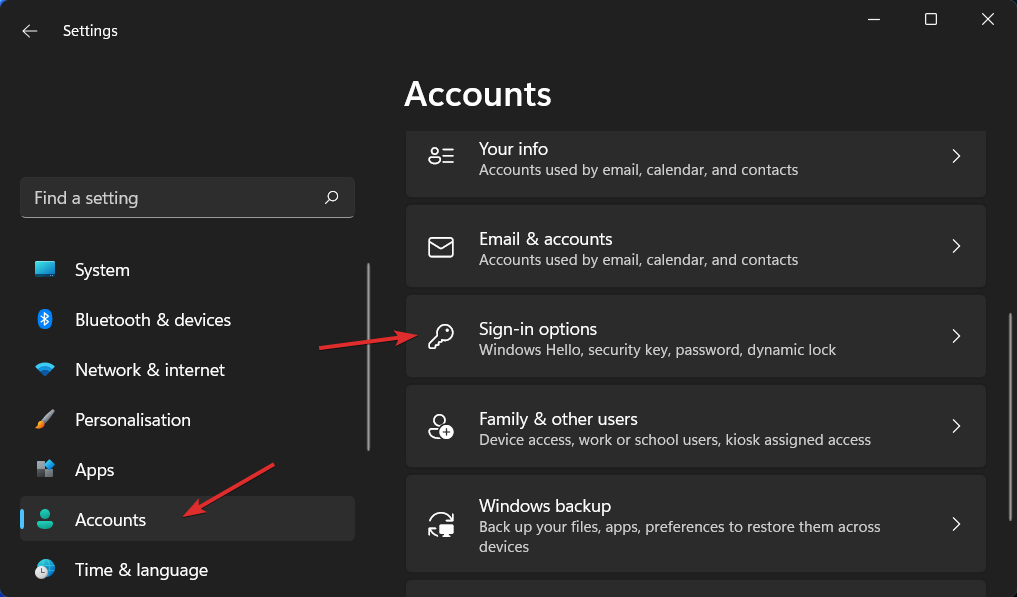Click the Sign-in options key icon
Viewport: 1017px width, 597px height.
(x=441, y=337)
